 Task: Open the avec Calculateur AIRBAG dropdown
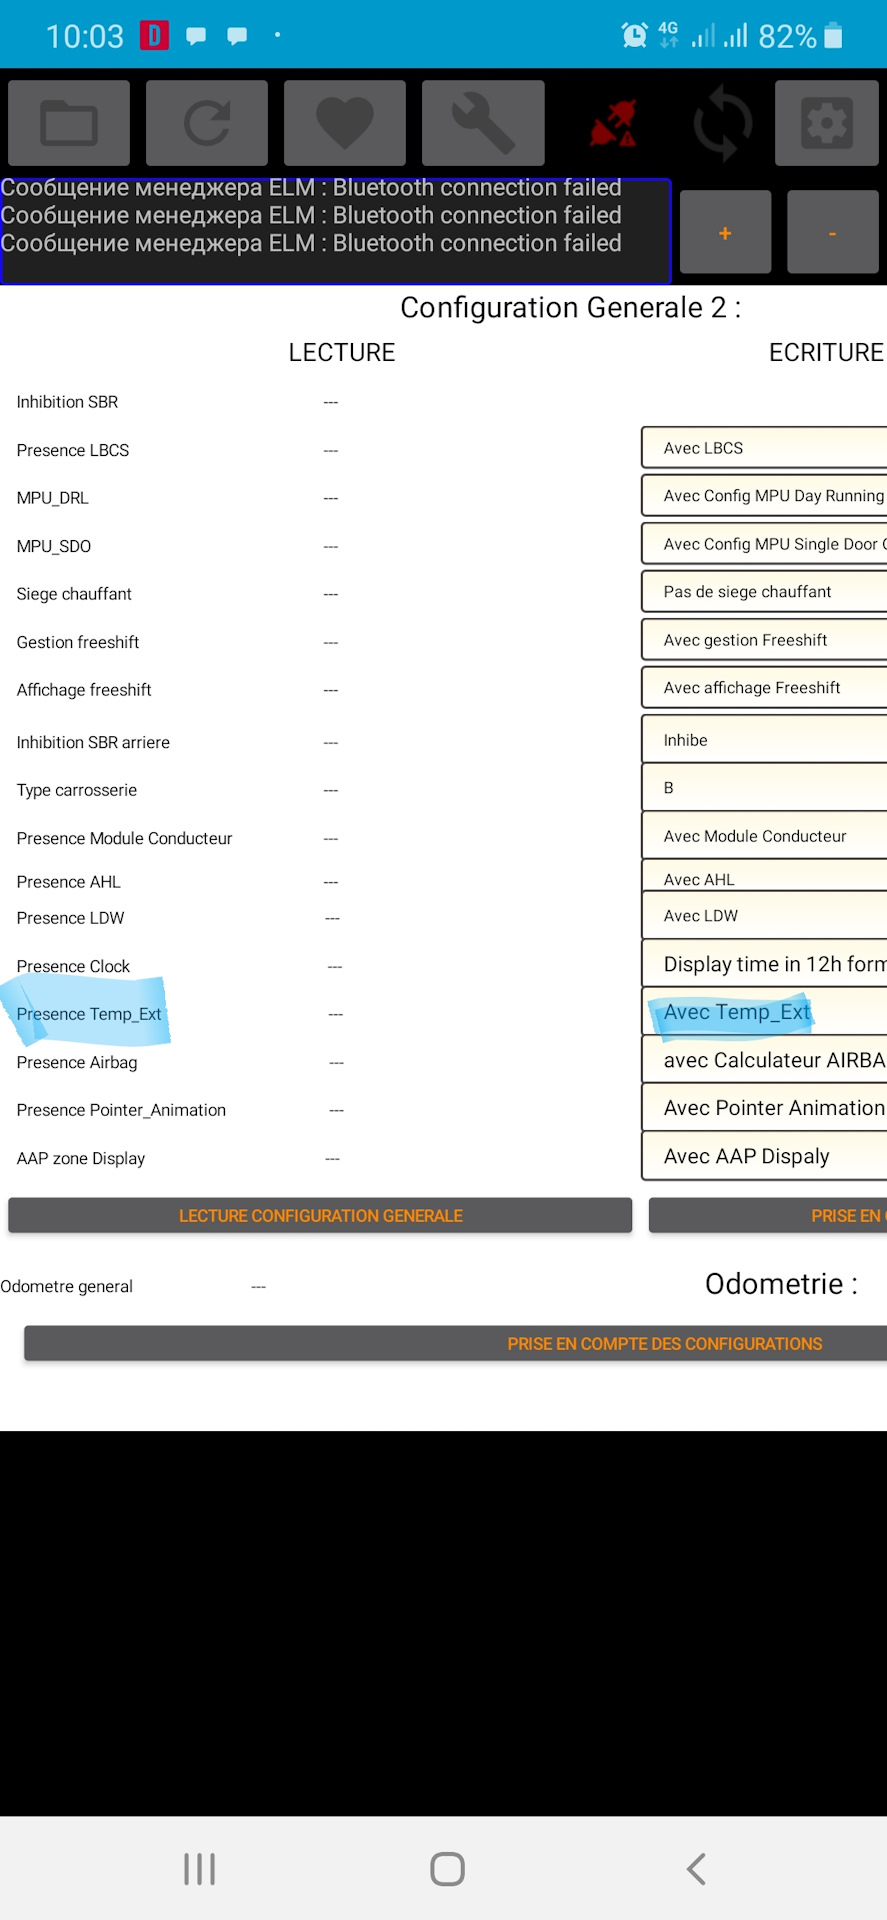[764, 1060]
